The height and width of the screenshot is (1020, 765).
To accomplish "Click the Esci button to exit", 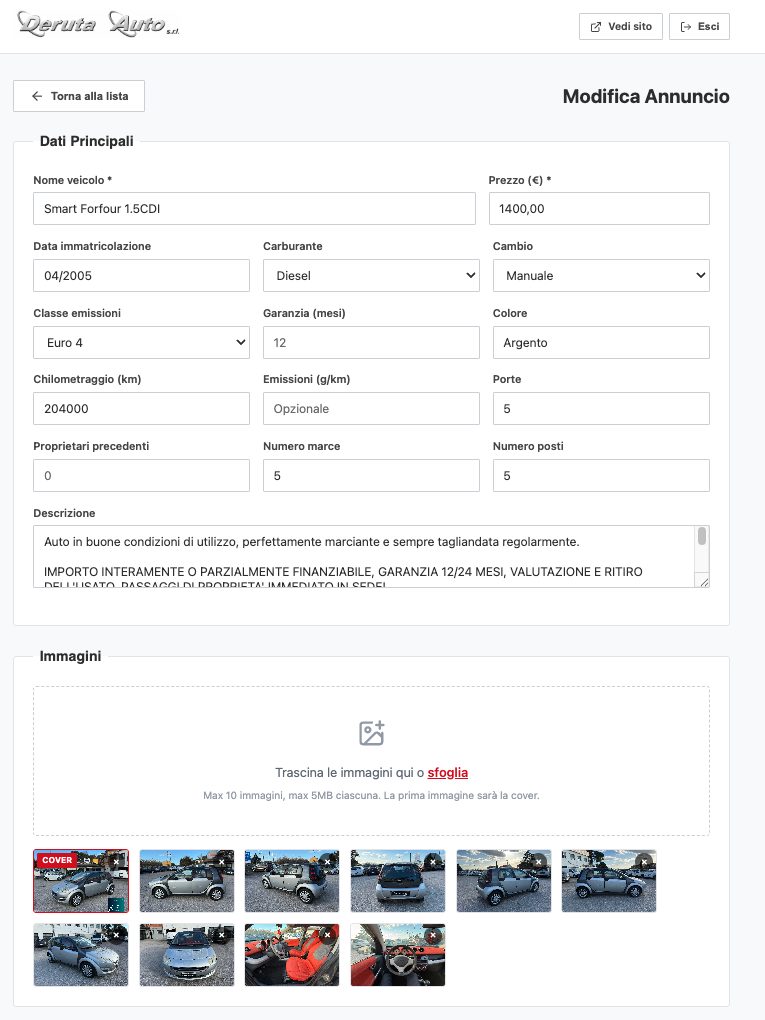I will click(699, 26).
